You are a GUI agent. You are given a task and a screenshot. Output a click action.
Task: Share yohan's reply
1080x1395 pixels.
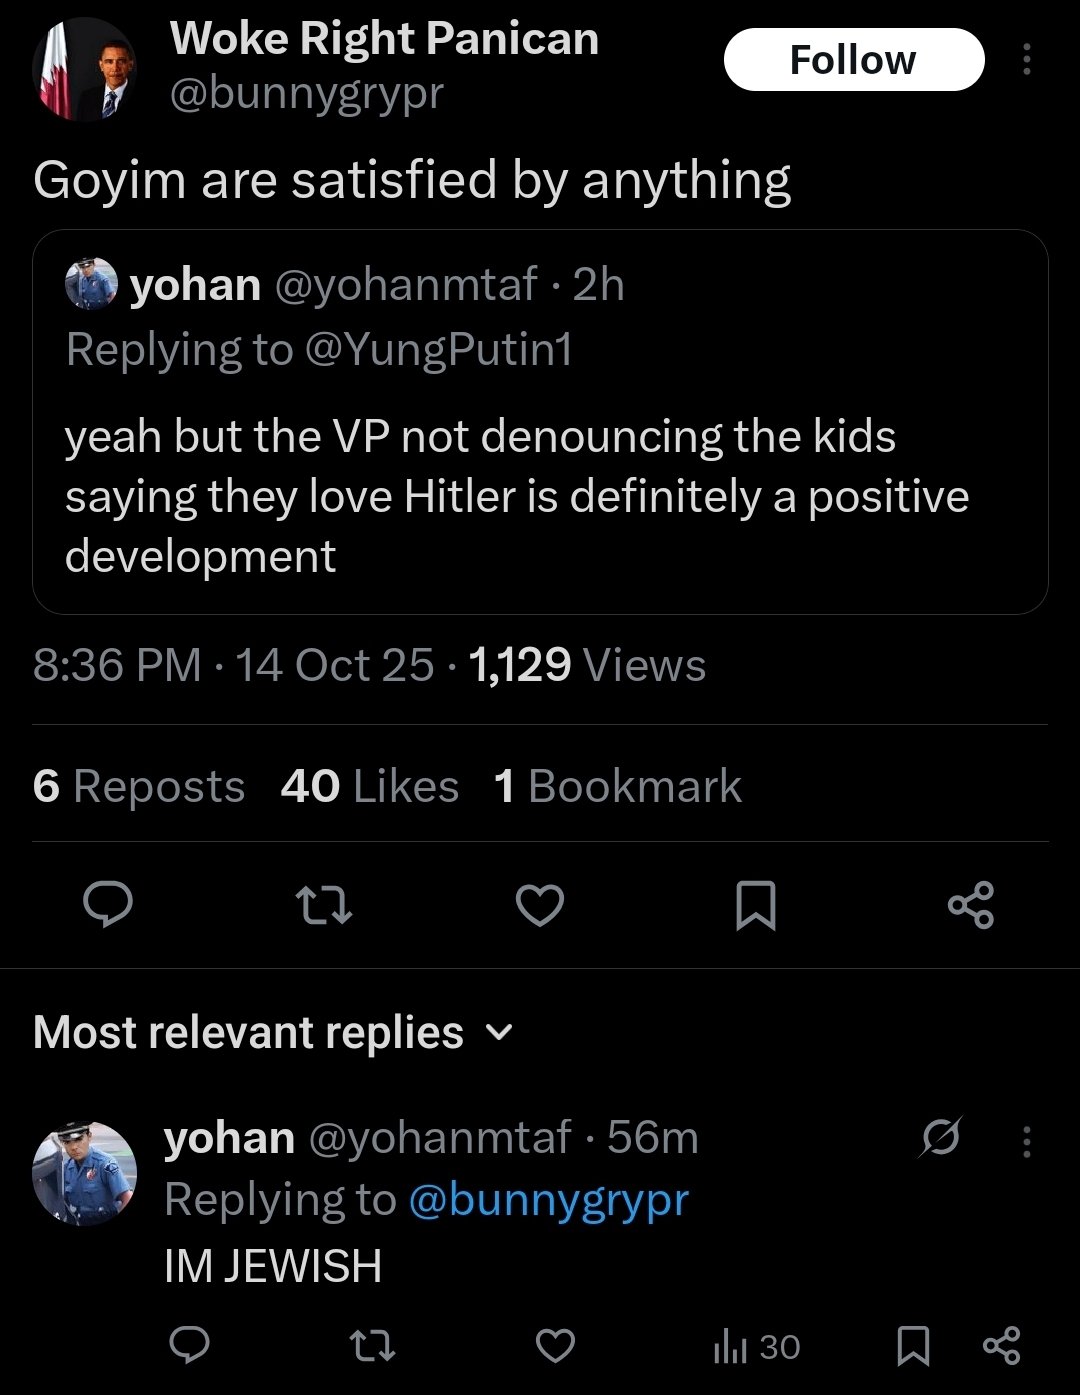pos(1000,1346)
